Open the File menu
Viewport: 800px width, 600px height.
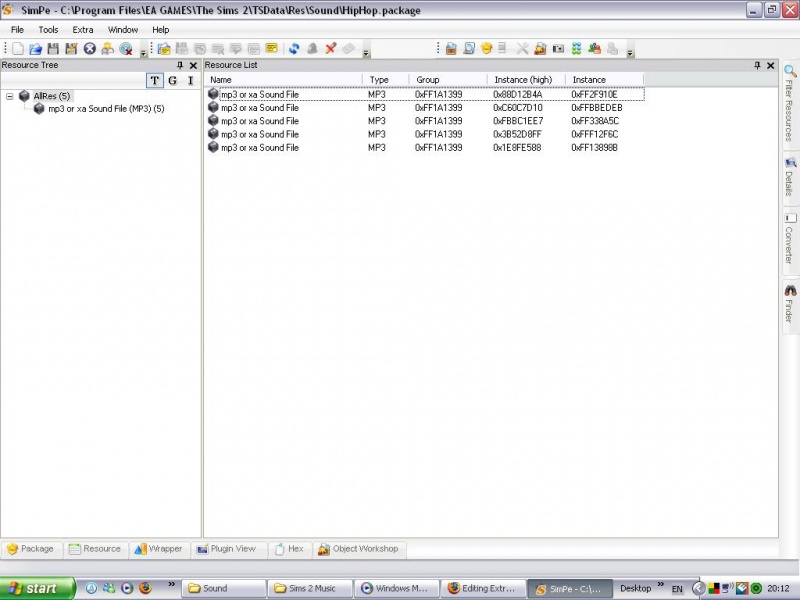[x=17, y=30]
